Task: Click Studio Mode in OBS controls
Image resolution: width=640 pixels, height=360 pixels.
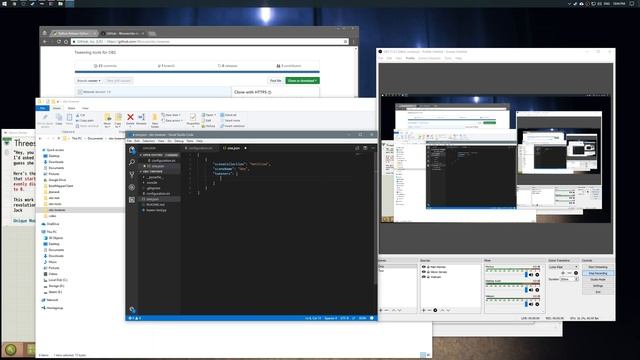Action: [598, 280]
